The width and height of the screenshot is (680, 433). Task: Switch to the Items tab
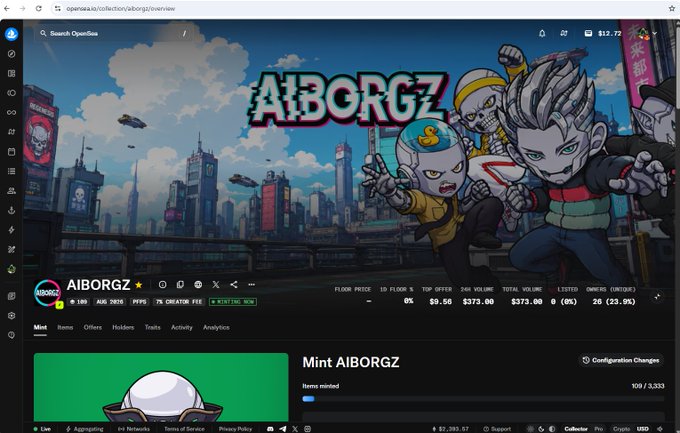[65, 328]
